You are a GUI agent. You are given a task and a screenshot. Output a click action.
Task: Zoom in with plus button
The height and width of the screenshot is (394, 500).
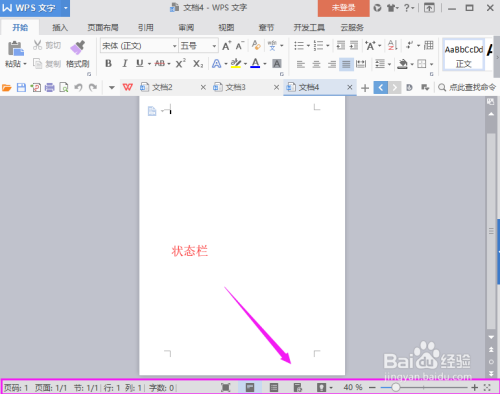pos(475,388)
